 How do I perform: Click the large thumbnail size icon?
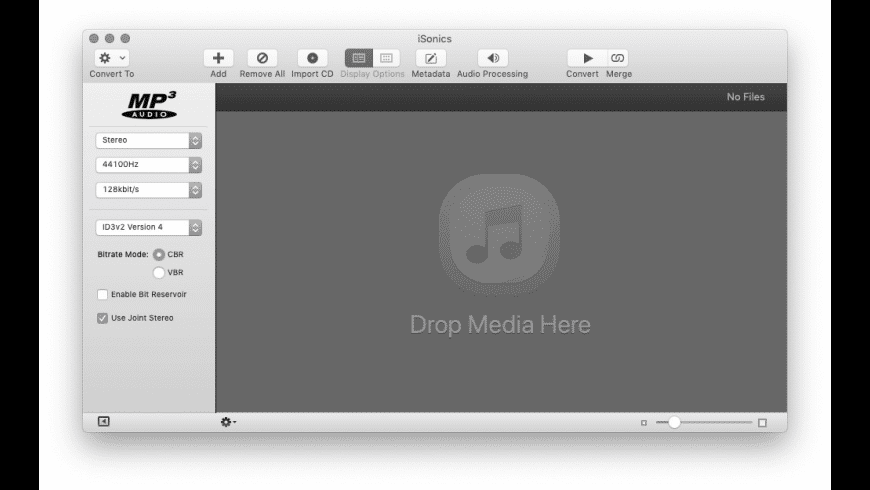pyautogui.click(x=762, y=423)
